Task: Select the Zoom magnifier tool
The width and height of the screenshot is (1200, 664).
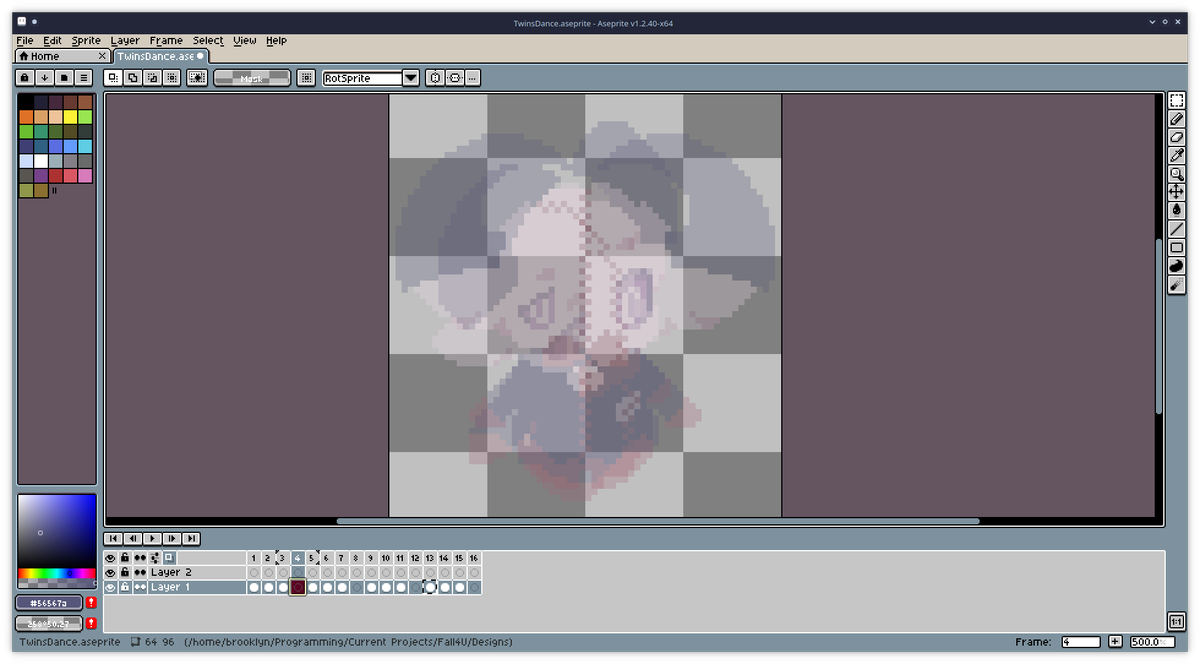Action: (1177, 173)
